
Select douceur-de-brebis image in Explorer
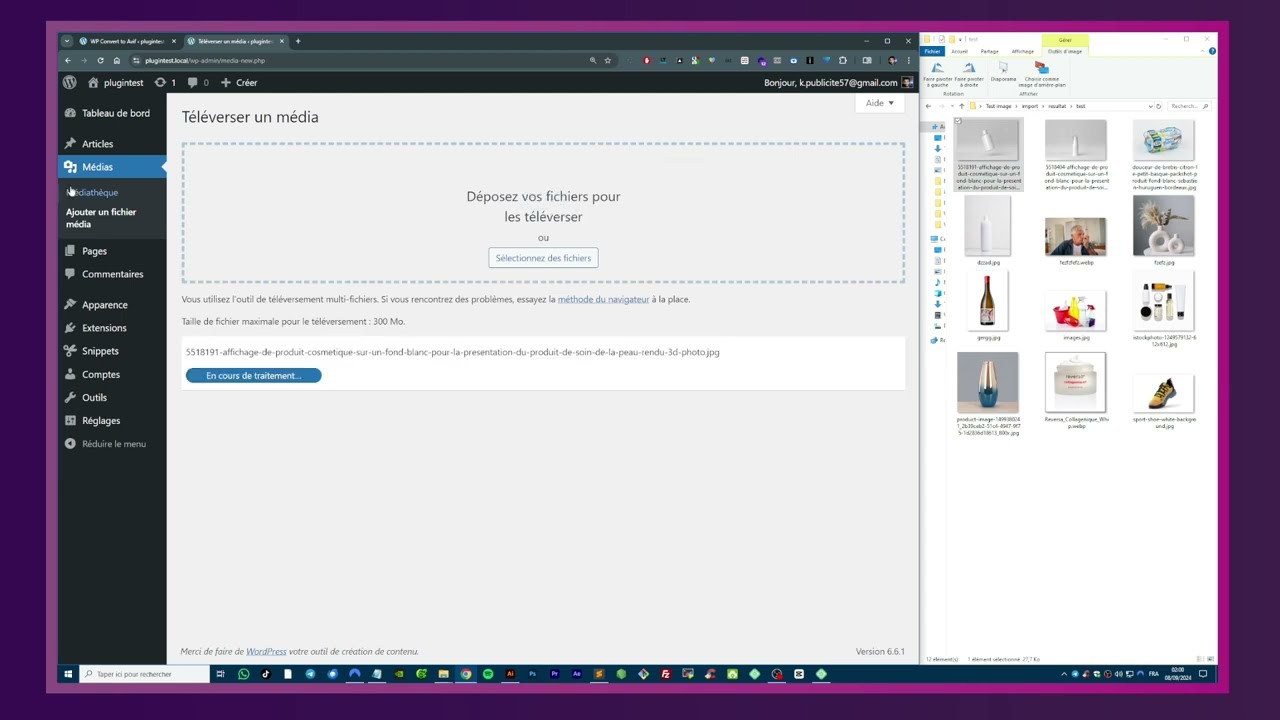[1163, 141]
